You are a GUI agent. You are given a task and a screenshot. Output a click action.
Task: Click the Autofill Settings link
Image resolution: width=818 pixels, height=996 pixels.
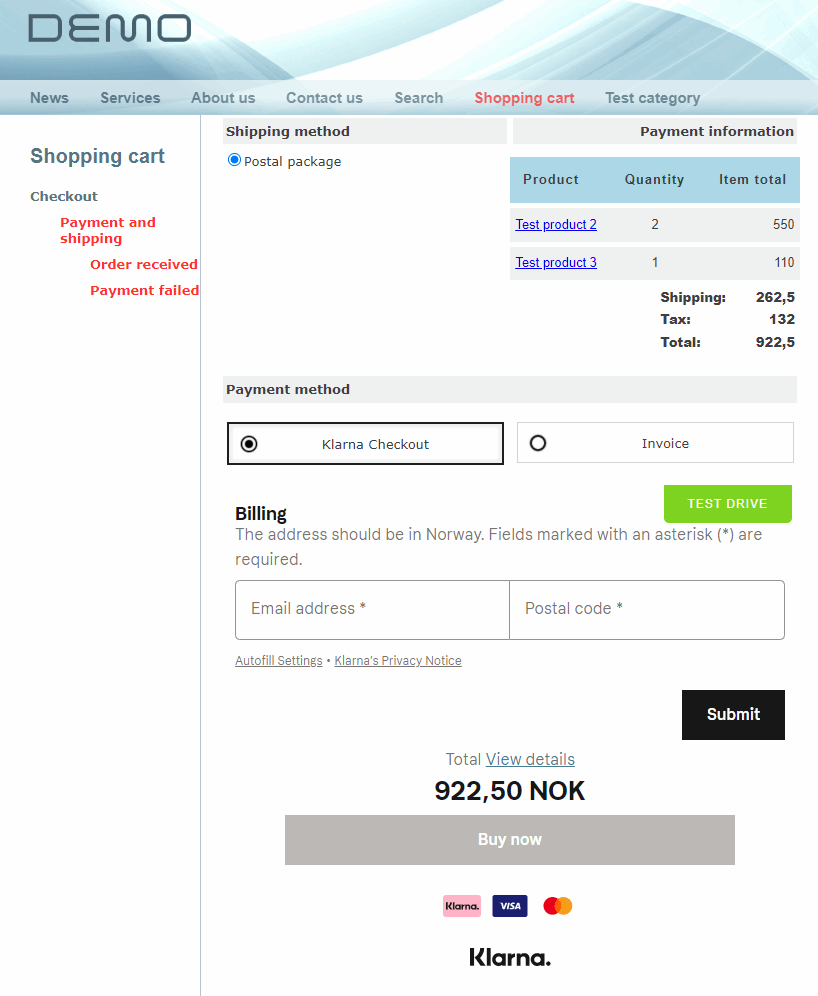click(278, 661)
